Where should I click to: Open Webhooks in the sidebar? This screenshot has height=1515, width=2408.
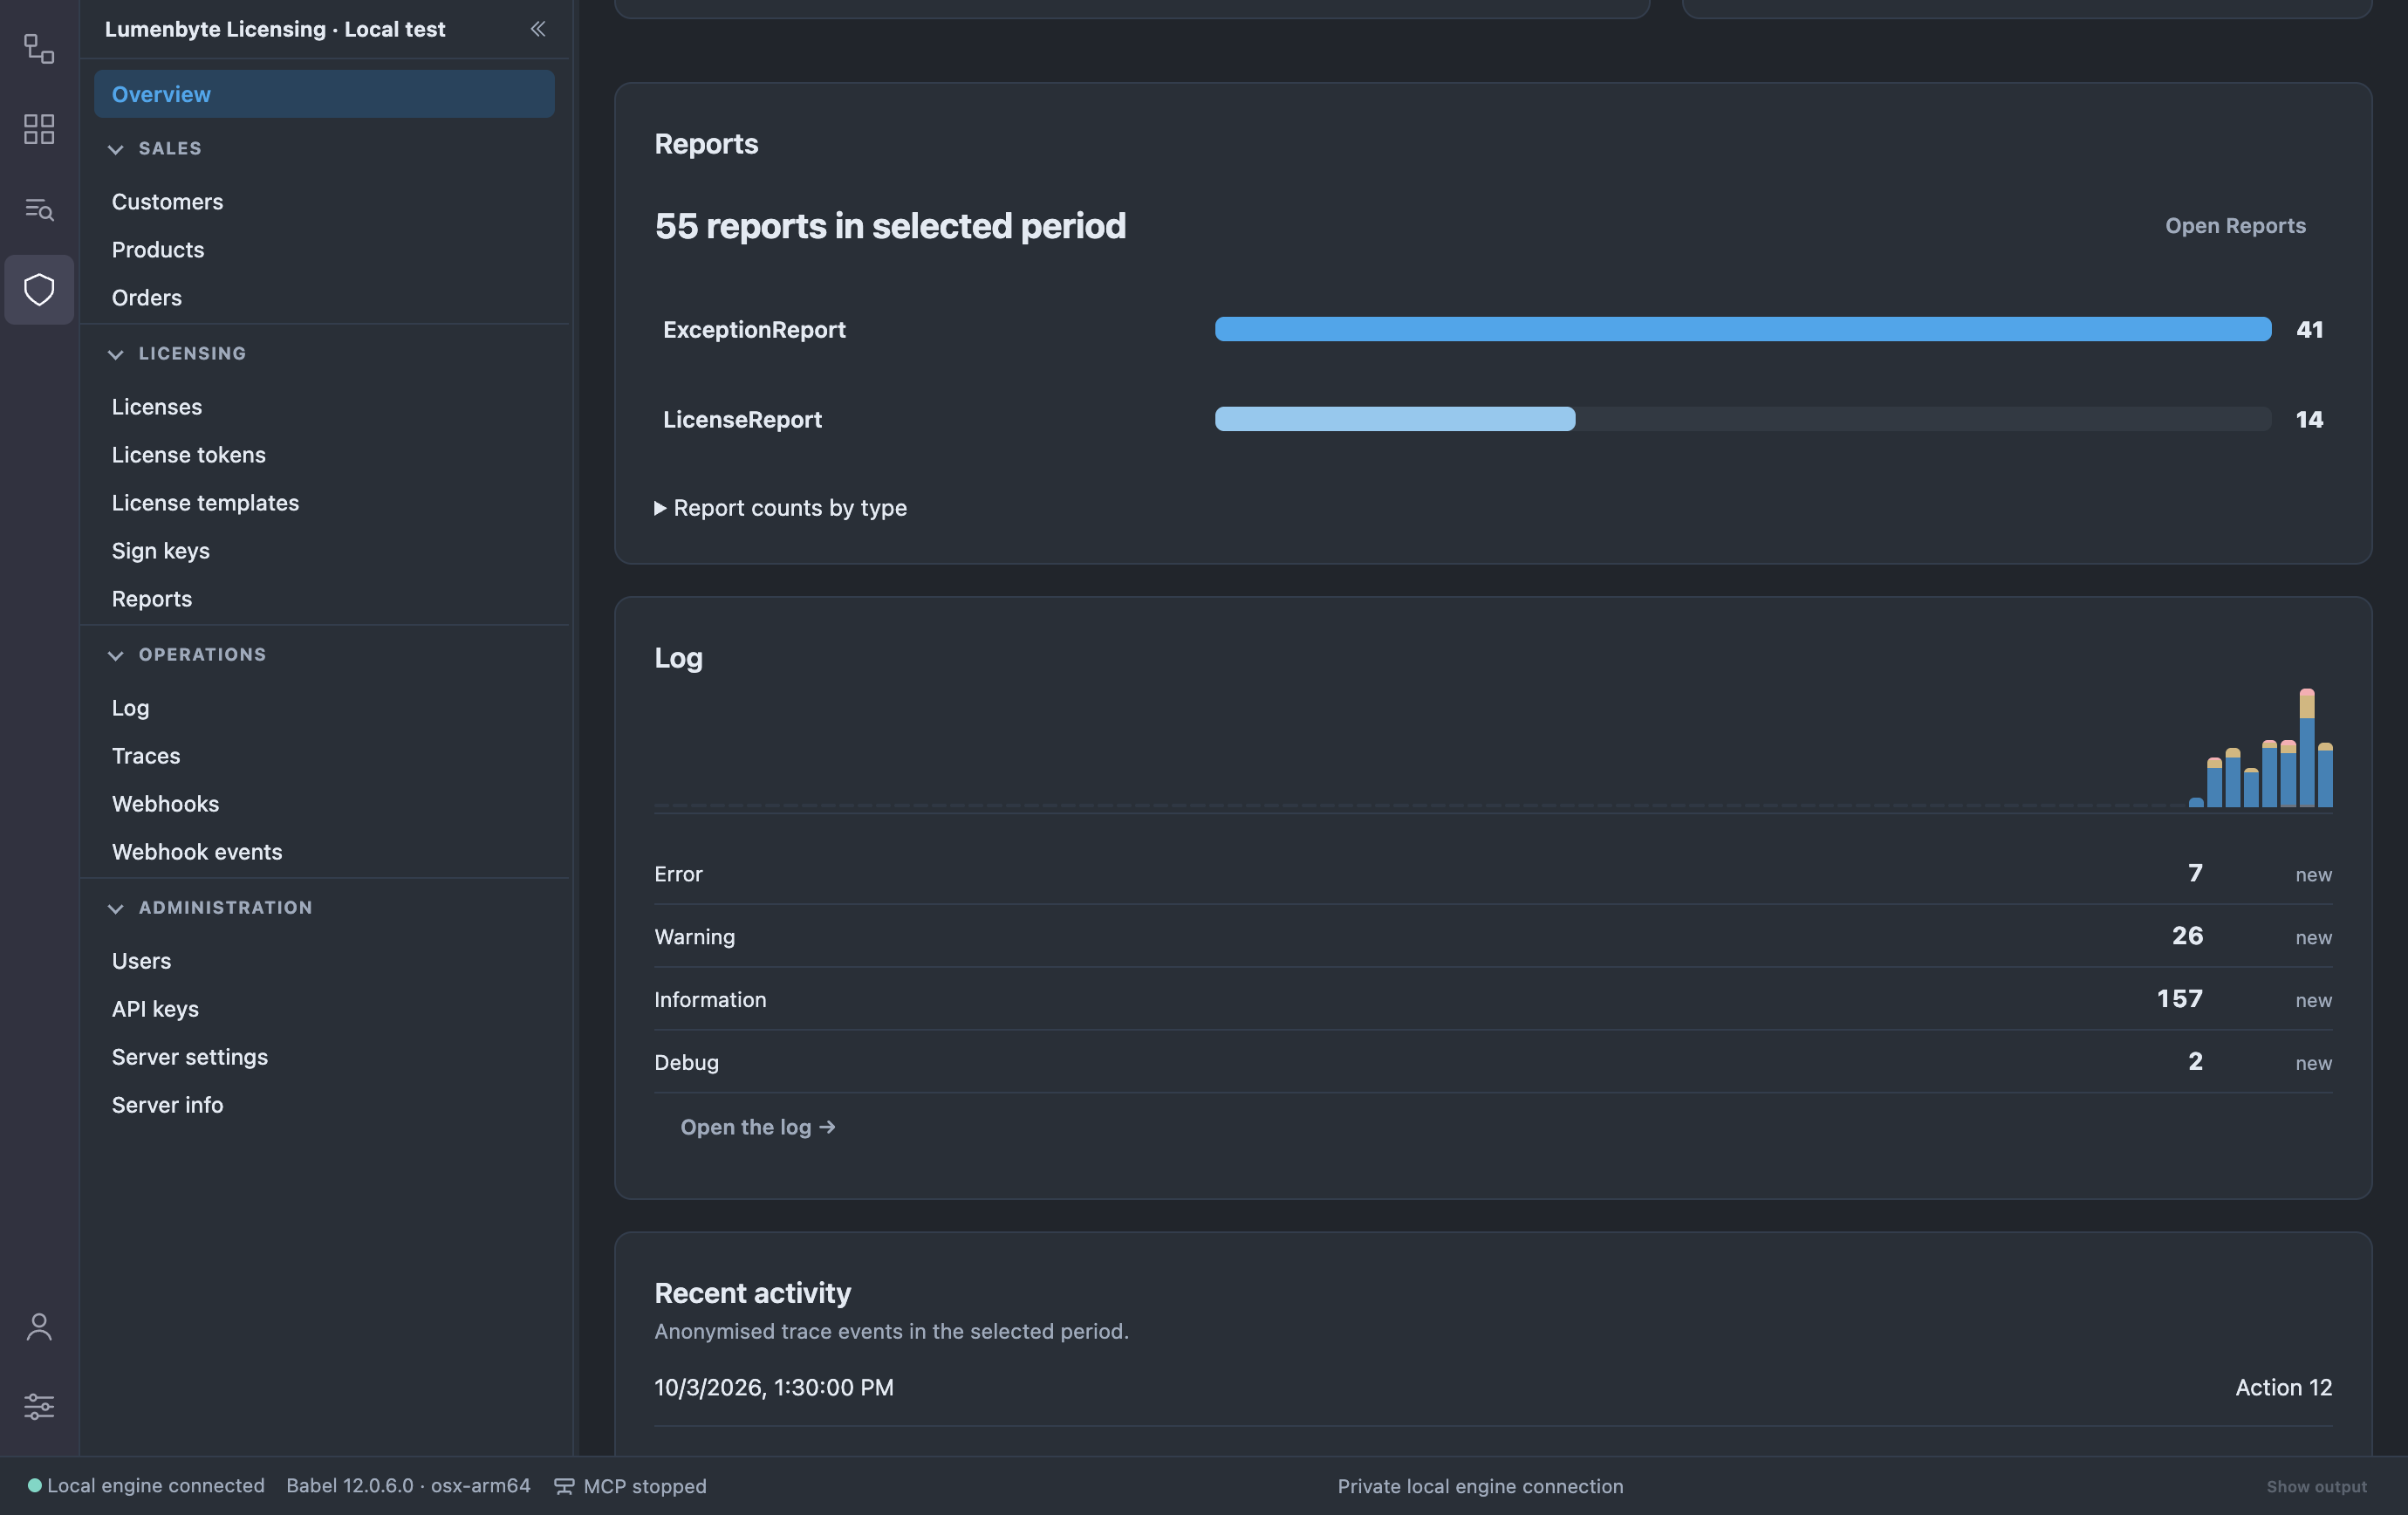324,804
